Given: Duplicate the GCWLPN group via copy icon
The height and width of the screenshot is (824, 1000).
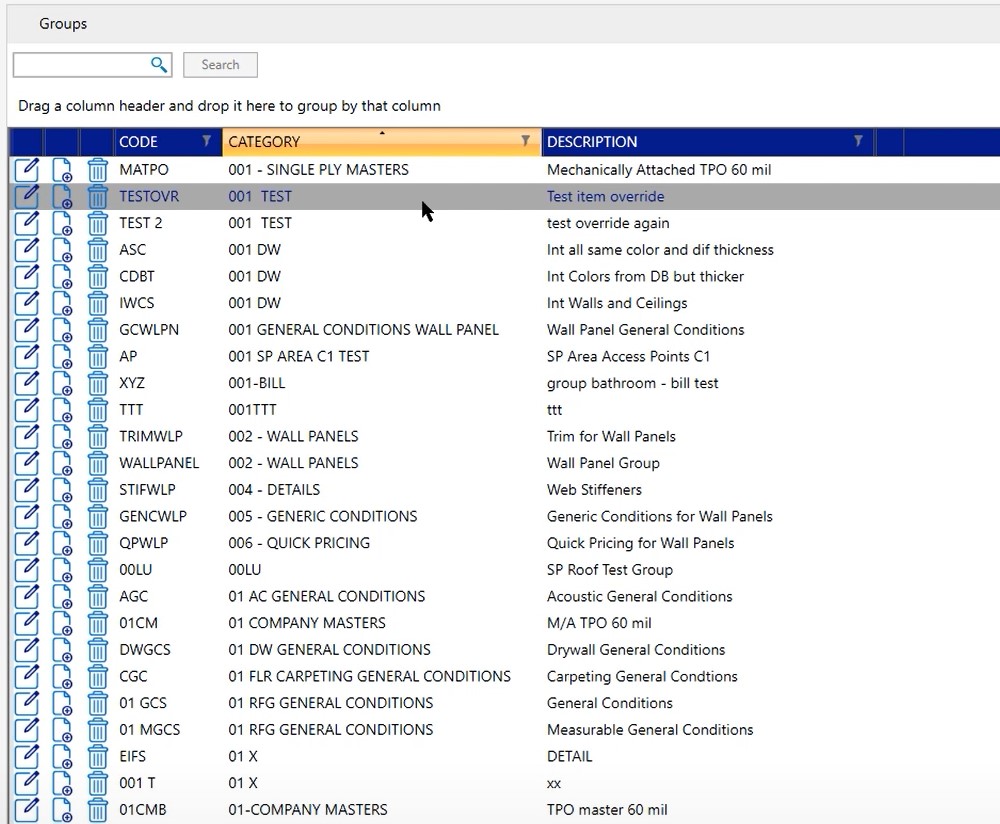Looking at the screenshot, I should coord(62,330).
